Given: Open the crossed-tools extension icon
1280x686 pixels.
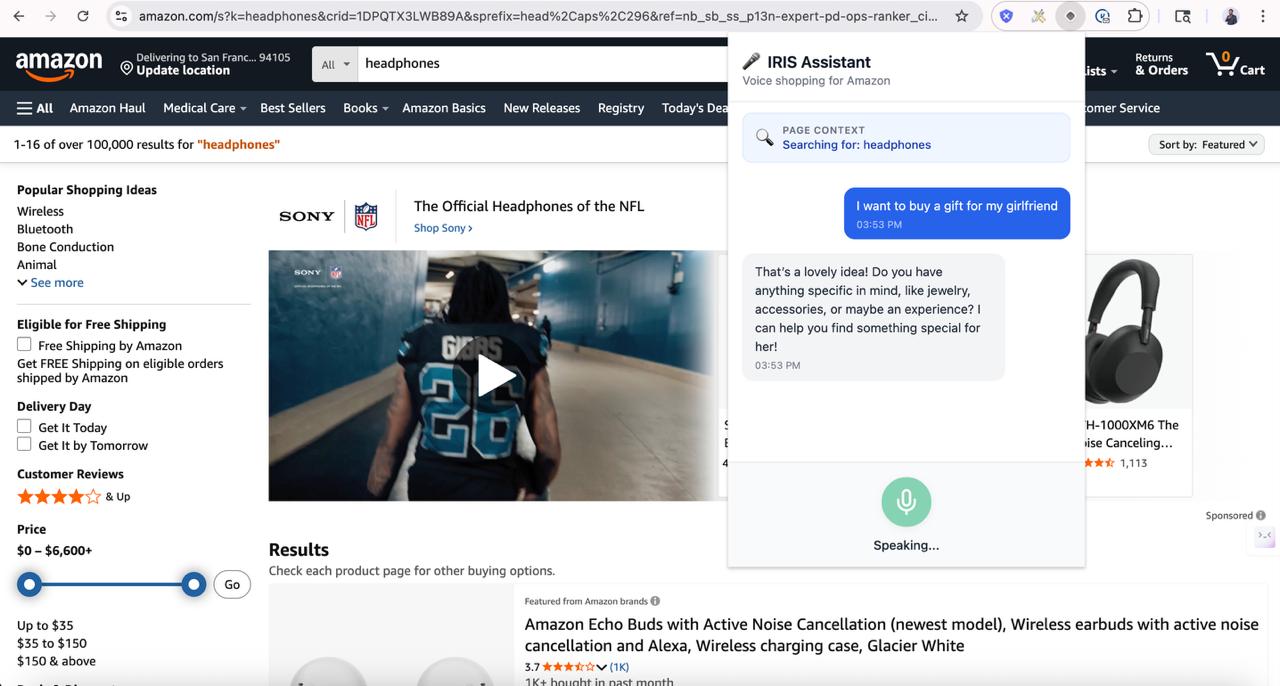Looking at the screenshot, I should tap(1038, 16).
